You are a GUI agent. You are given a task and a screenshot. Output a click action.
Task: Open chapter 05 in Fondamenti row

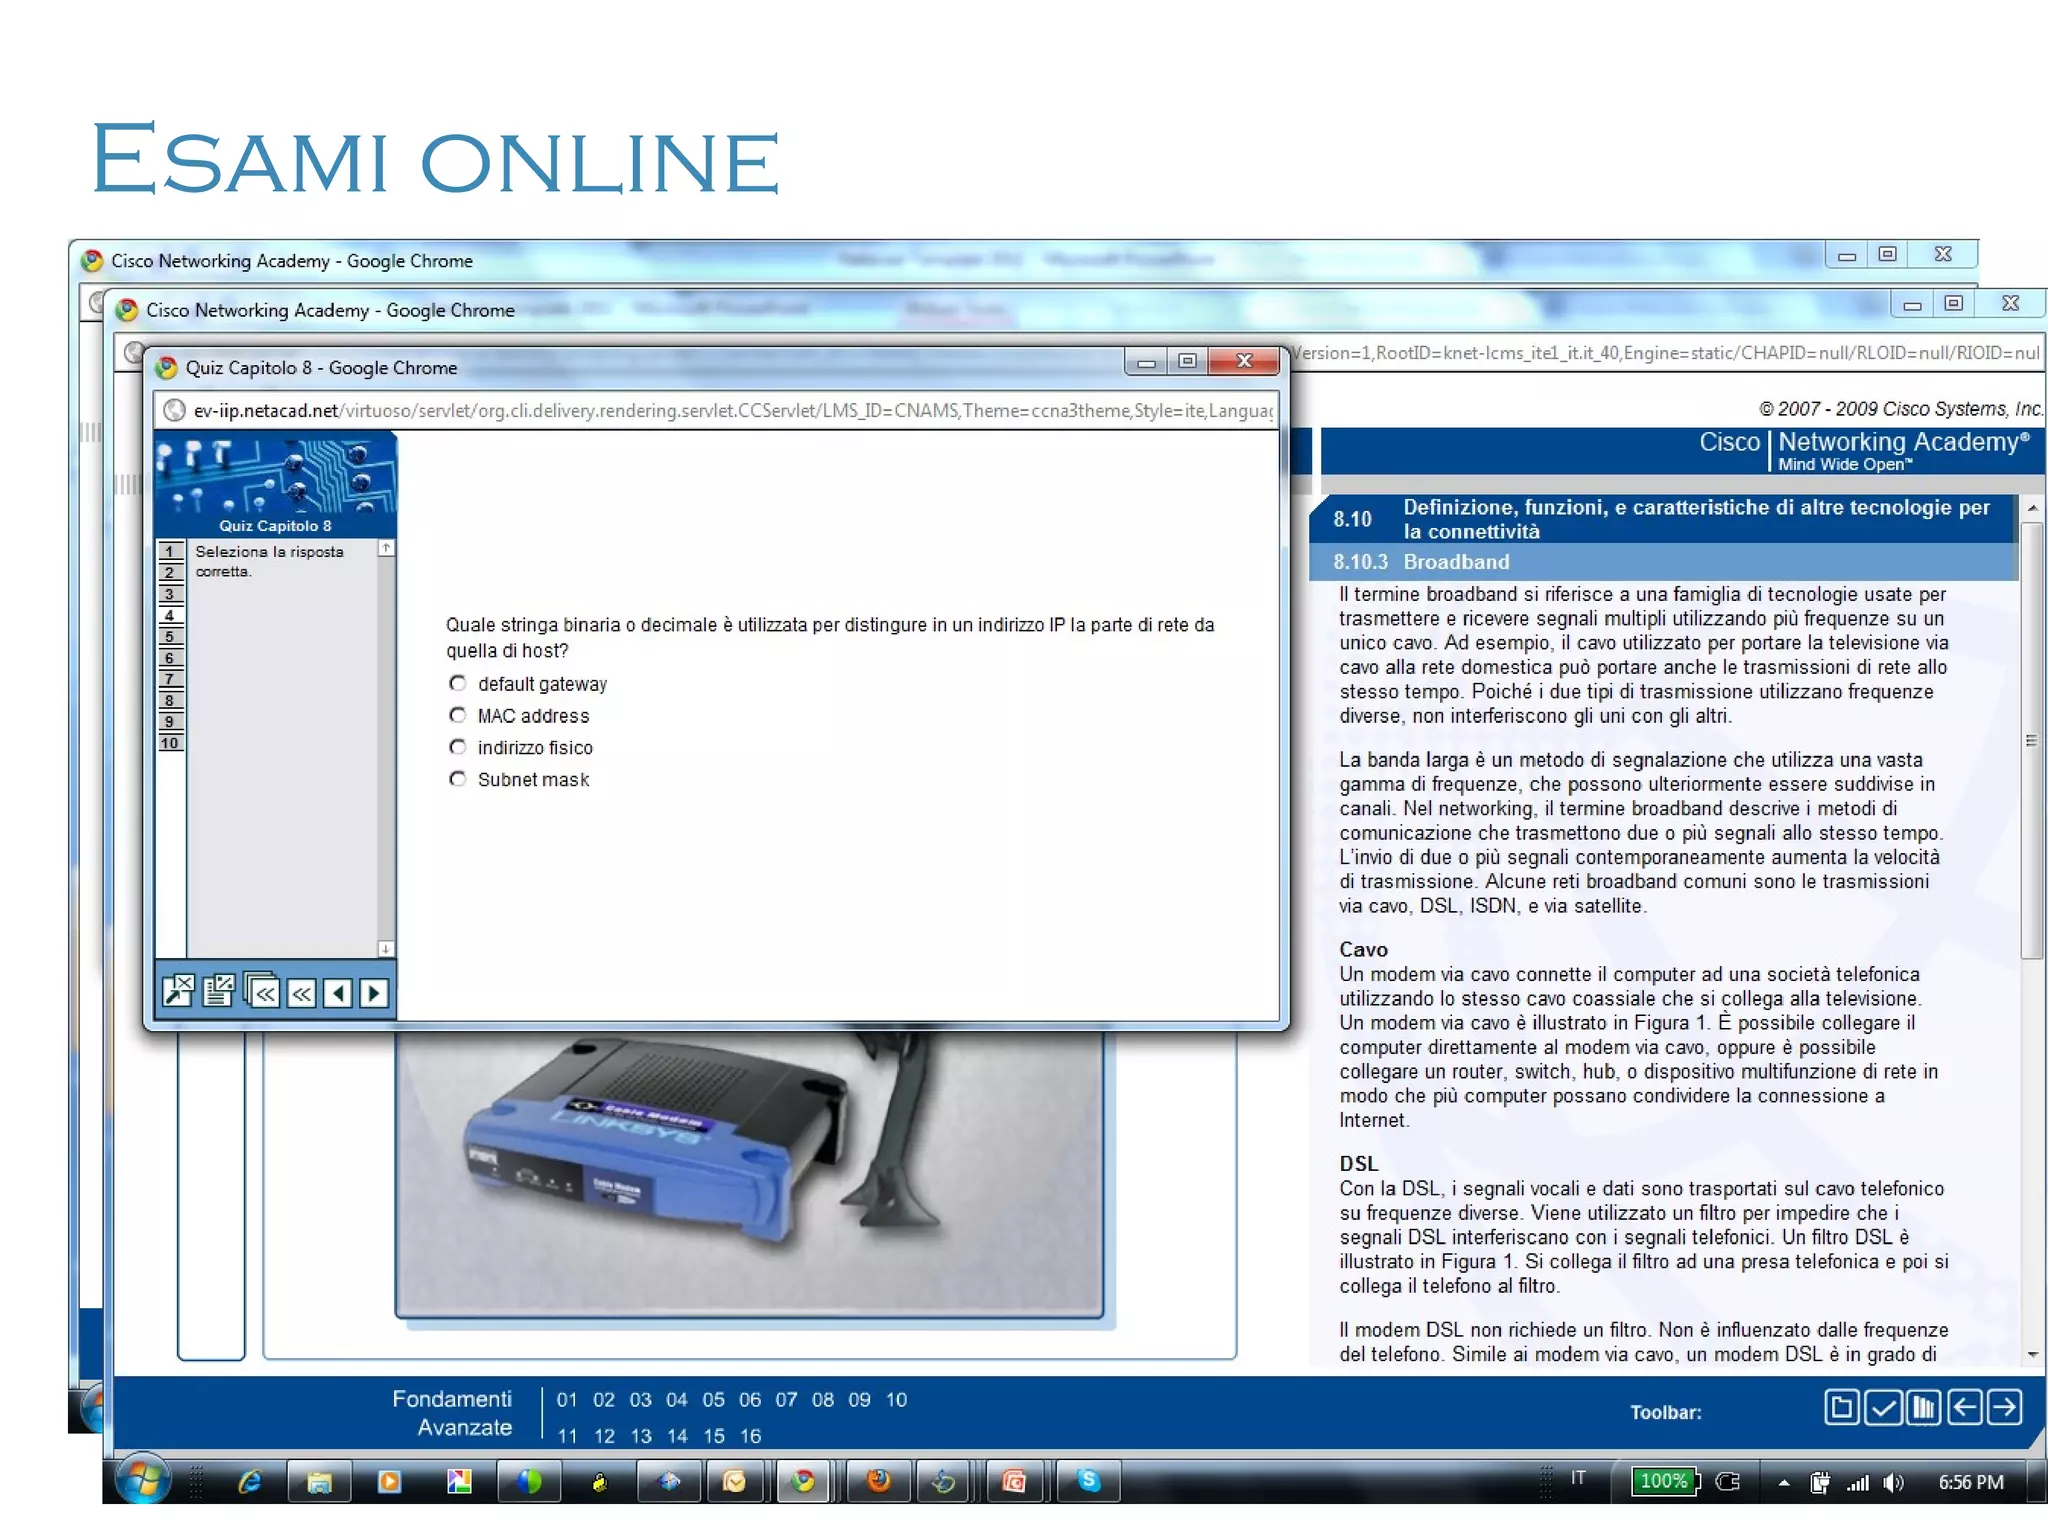[713, 1400]
